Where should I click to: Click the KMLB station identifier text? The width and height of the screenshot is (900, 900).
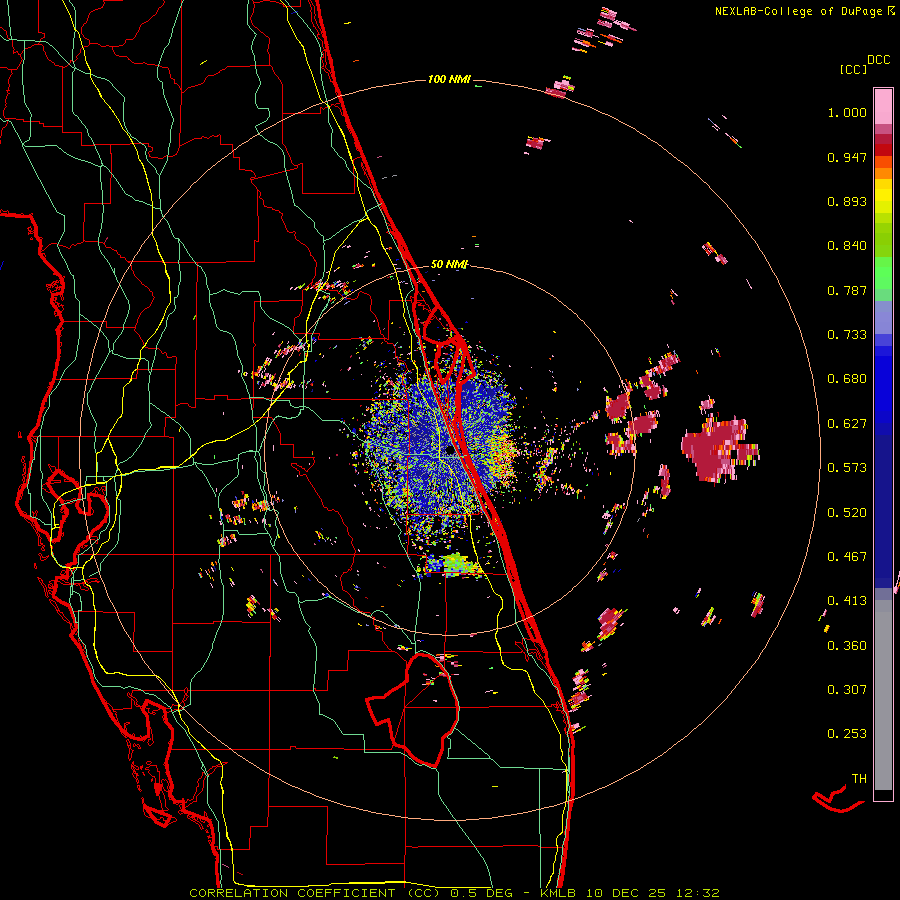click(x=560, y=893)
